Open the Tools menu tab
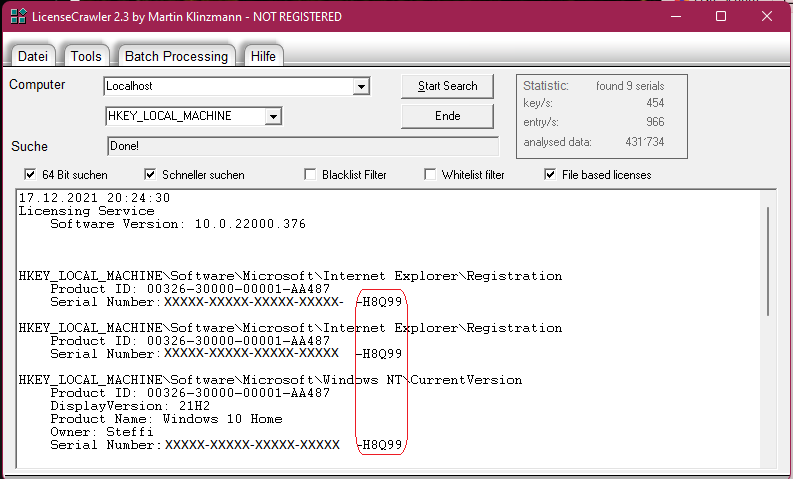Screen dimensions: 793x479 coord(86,56)
